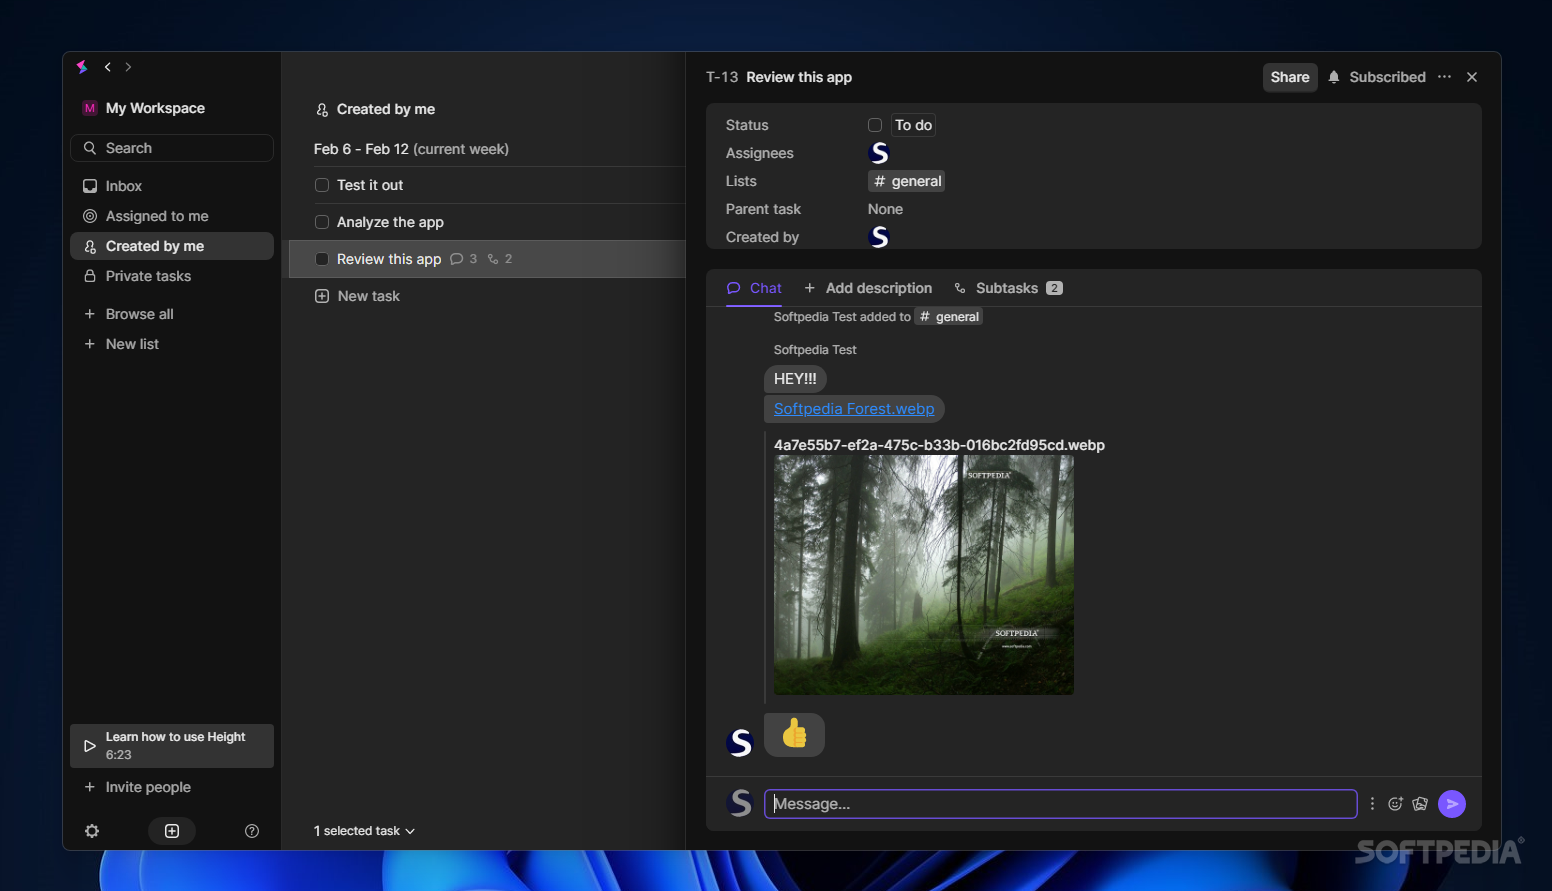
Task: Check the Review this app task checkbox
Action: 322,259
